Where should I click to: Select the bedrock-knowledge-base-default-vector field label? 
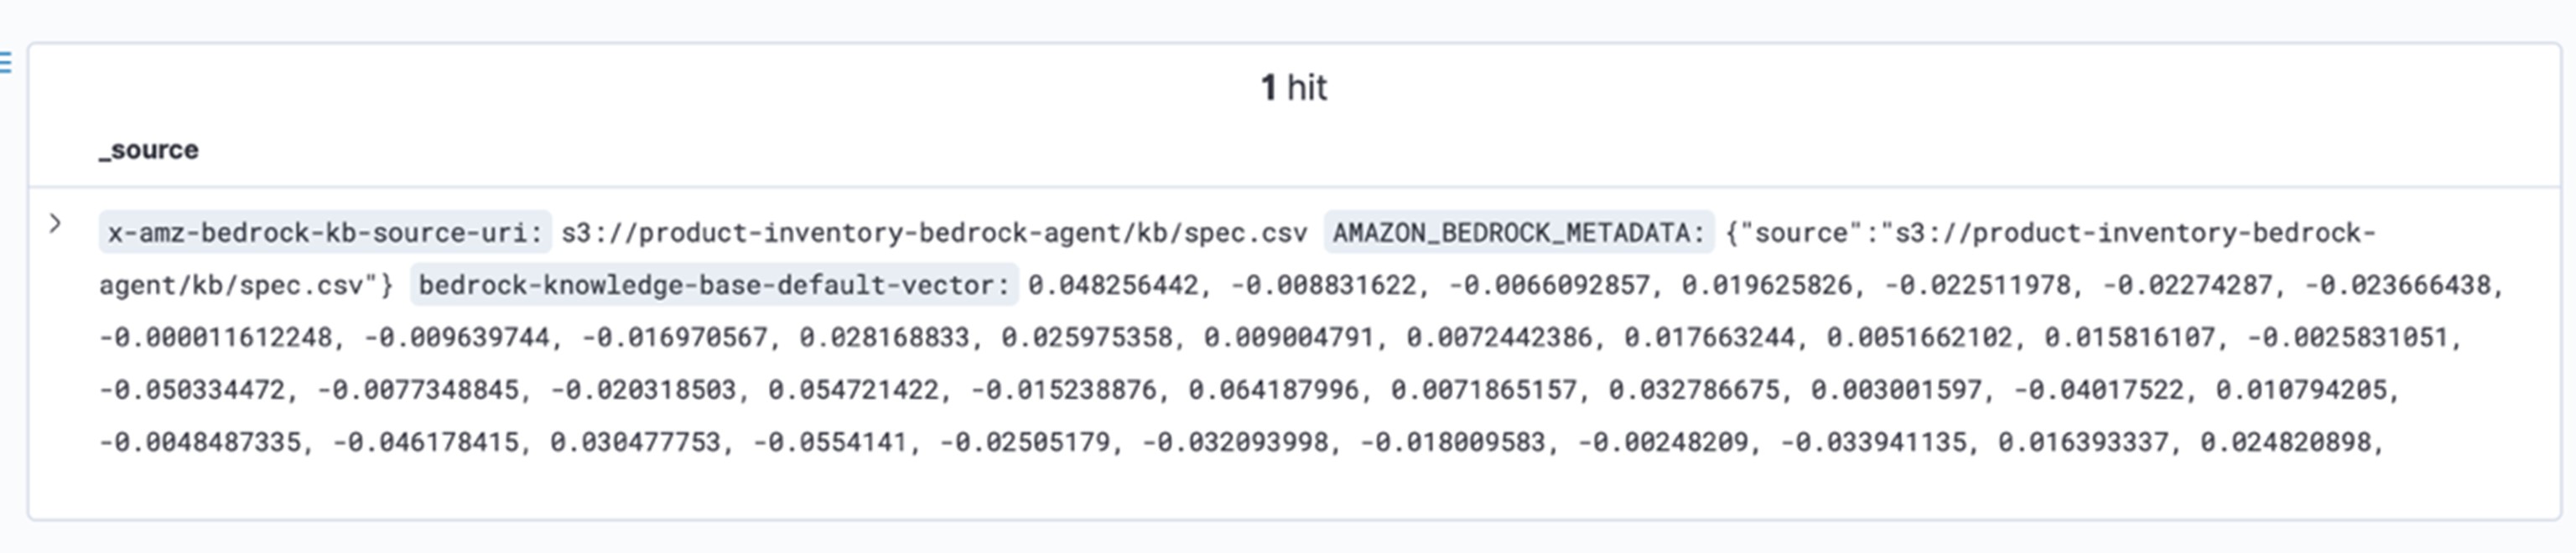tap(714, 285)
